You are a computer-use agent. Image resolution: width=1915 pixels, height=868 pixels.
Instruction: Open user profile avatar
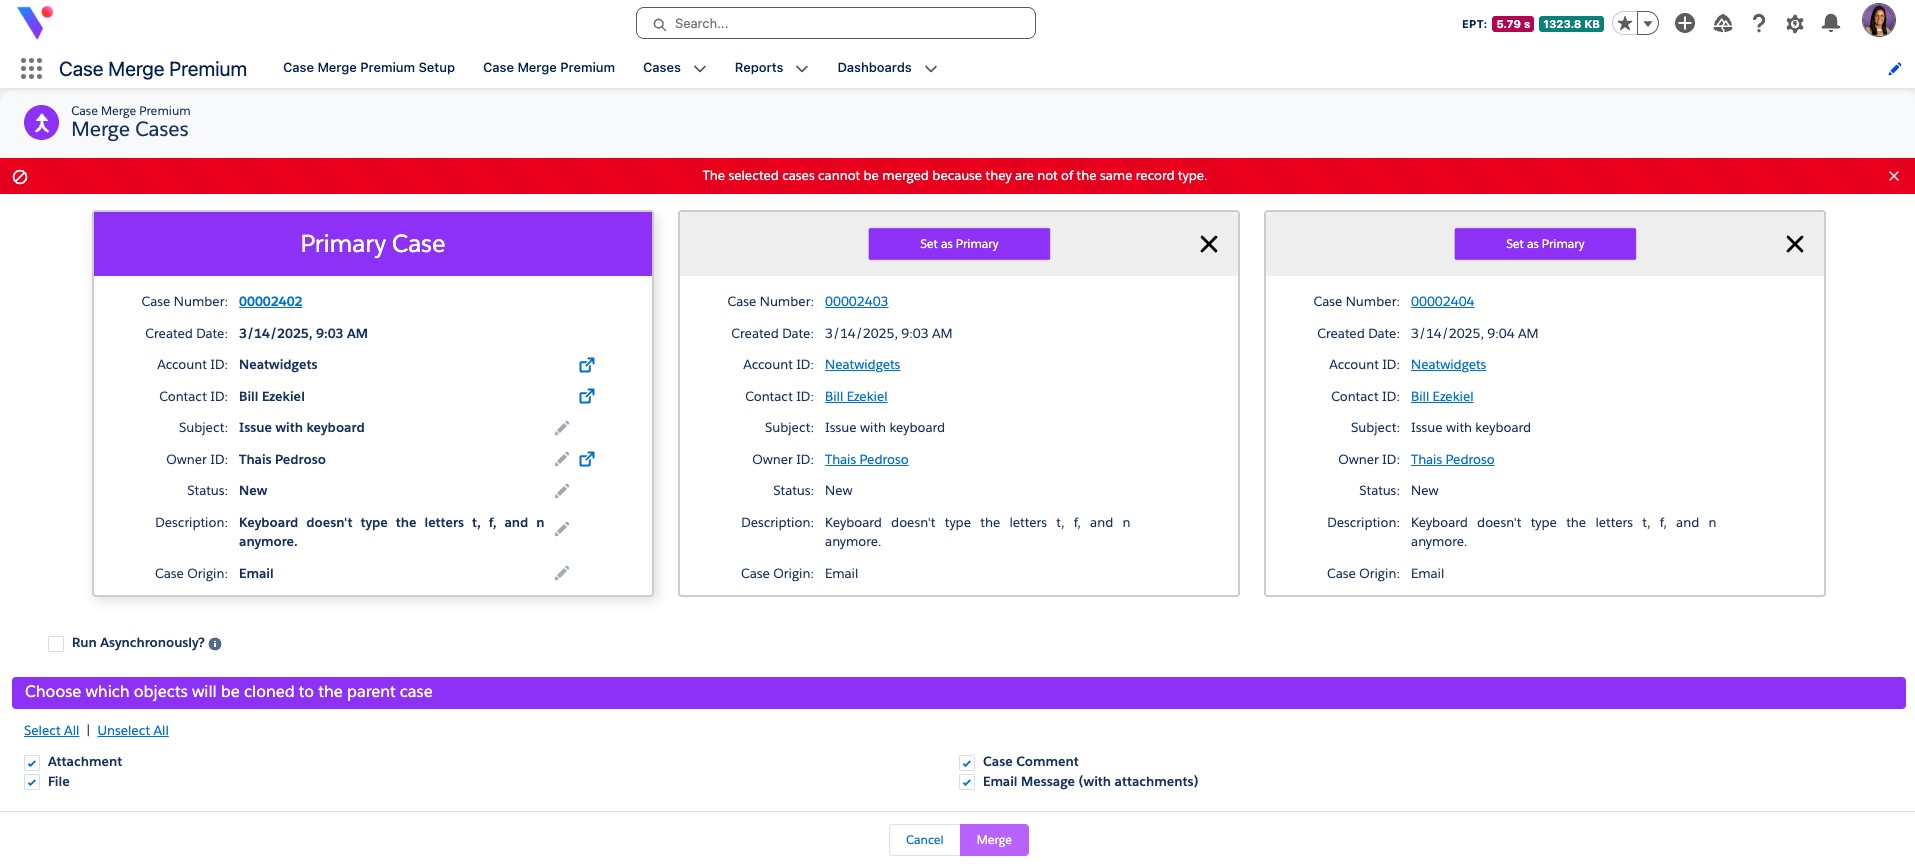pyautogui.click(x=1878, y=20)
